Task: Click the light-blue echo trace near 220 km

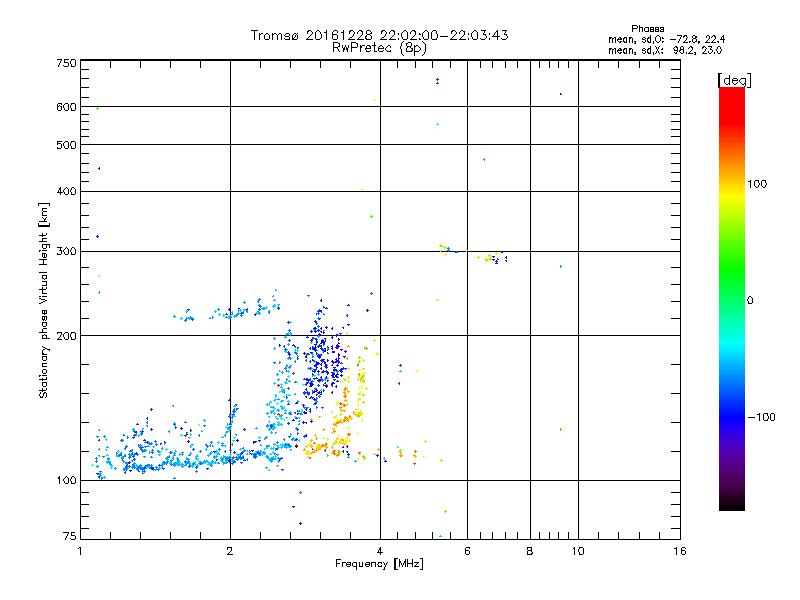Action: click(x=227, y=309)
